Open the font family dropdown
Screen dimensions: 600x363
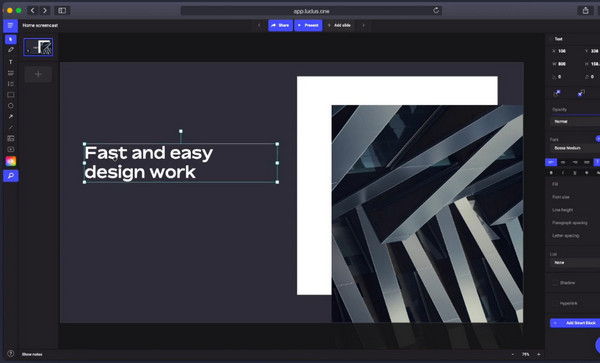[575, 148]
